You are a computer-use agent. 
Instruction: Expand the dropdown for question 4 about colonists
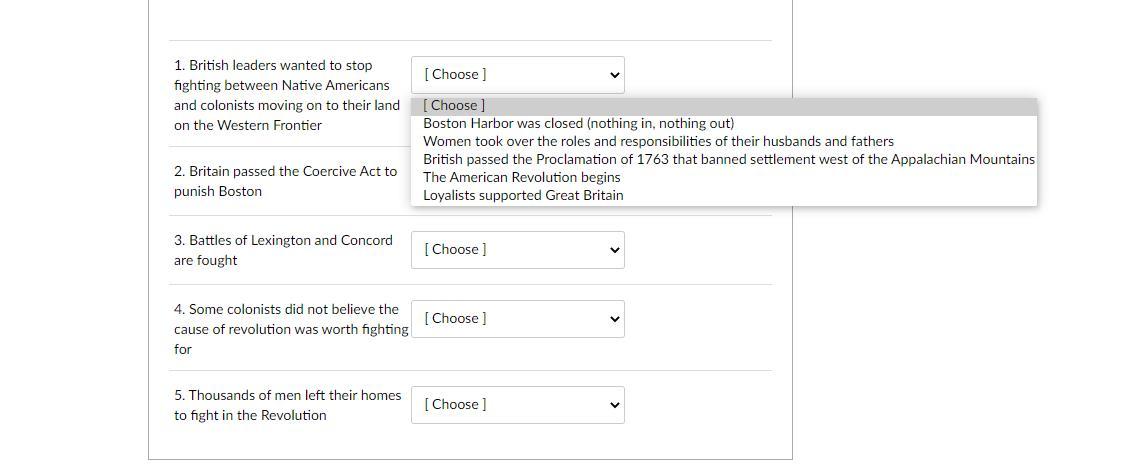[x=517, y=319]
